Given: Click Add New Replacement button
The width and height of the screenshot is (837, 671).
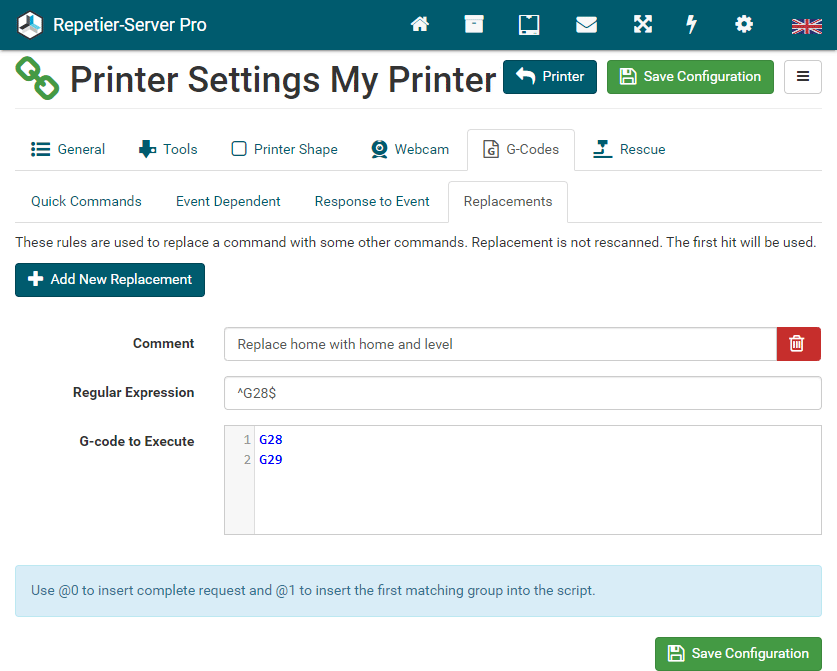Looking at the screenshot, I should (110, 280).
